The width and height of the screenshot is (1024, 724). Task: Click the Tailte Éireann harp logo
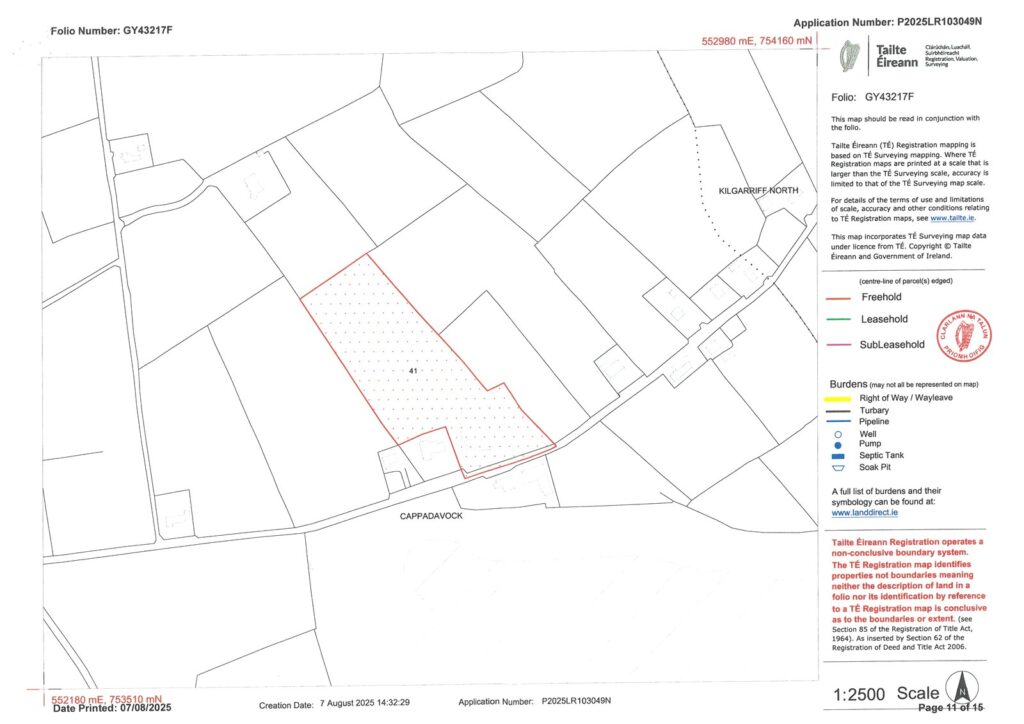tap(850, 57)
